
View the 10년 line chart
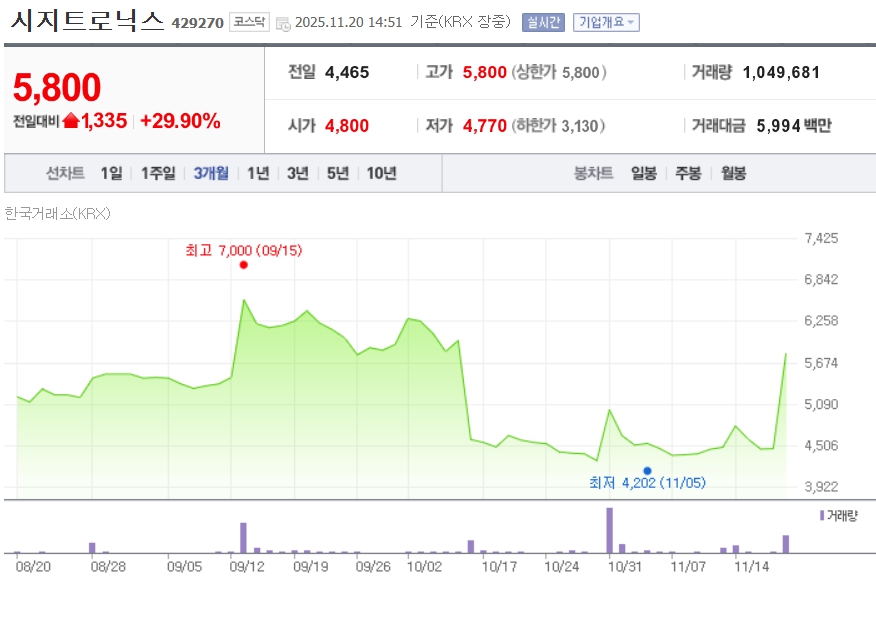(x=381, y=173)
